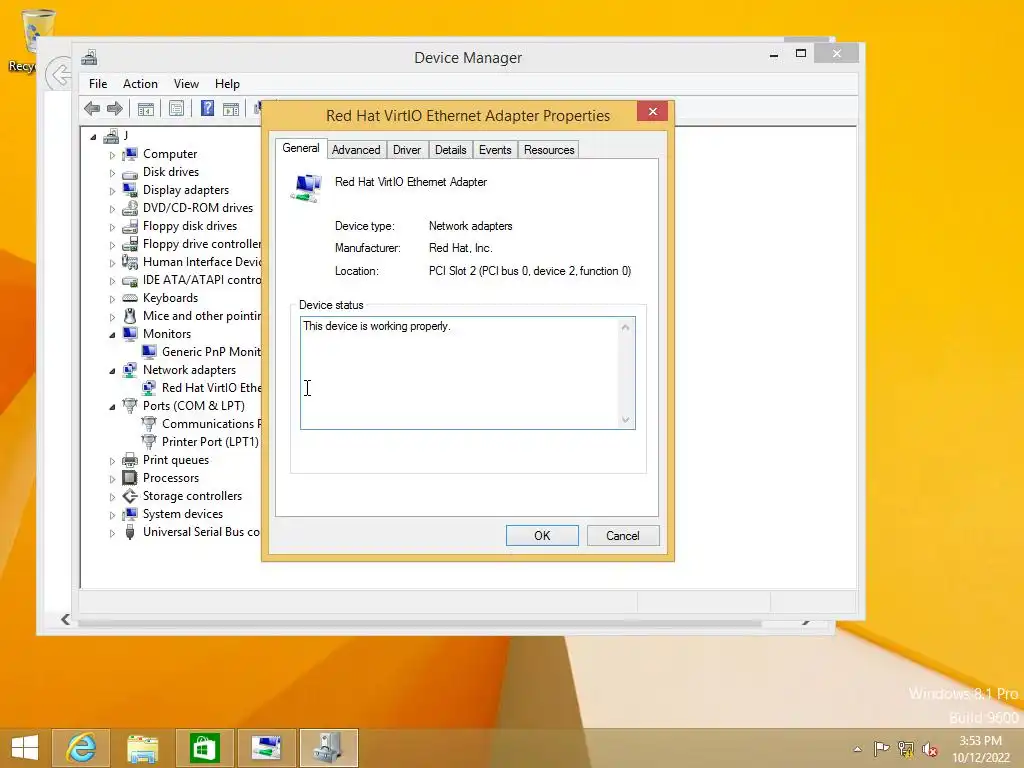Select the DVD/CD-ROM drives category icon
The image size is (1024, 768).
[130, 208]
